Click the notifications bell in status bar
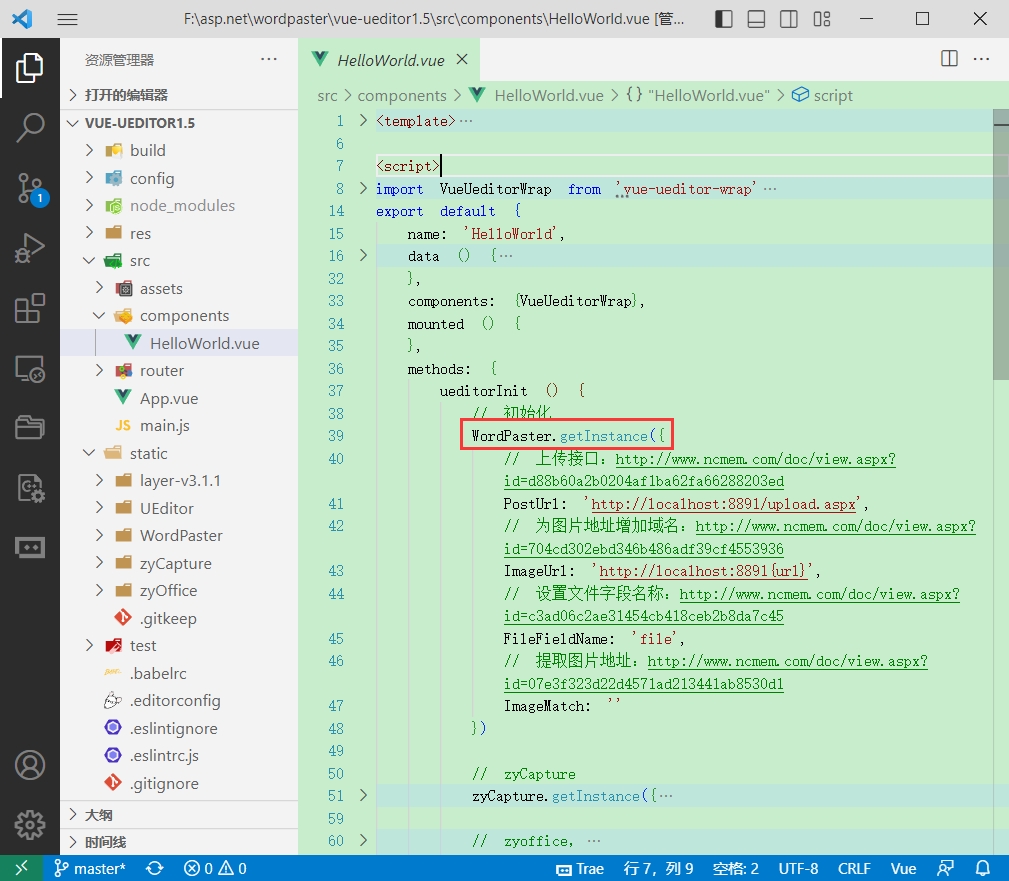1009x881 pixels. pos(983,868)
